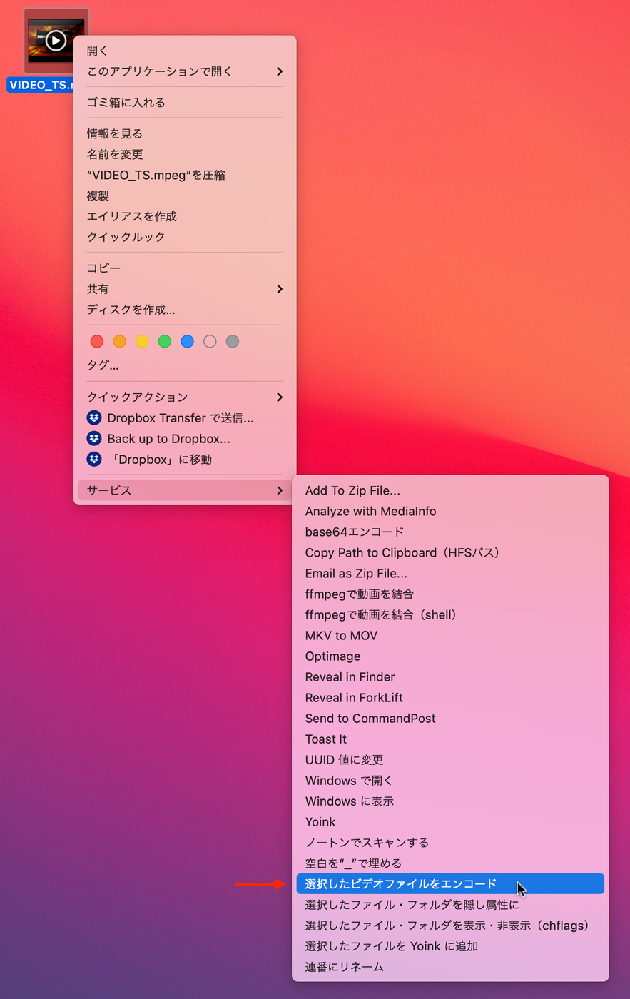Select ゴミ箱に入れる menu item
The image size is (630, 999).
click(x=185, y=102)
